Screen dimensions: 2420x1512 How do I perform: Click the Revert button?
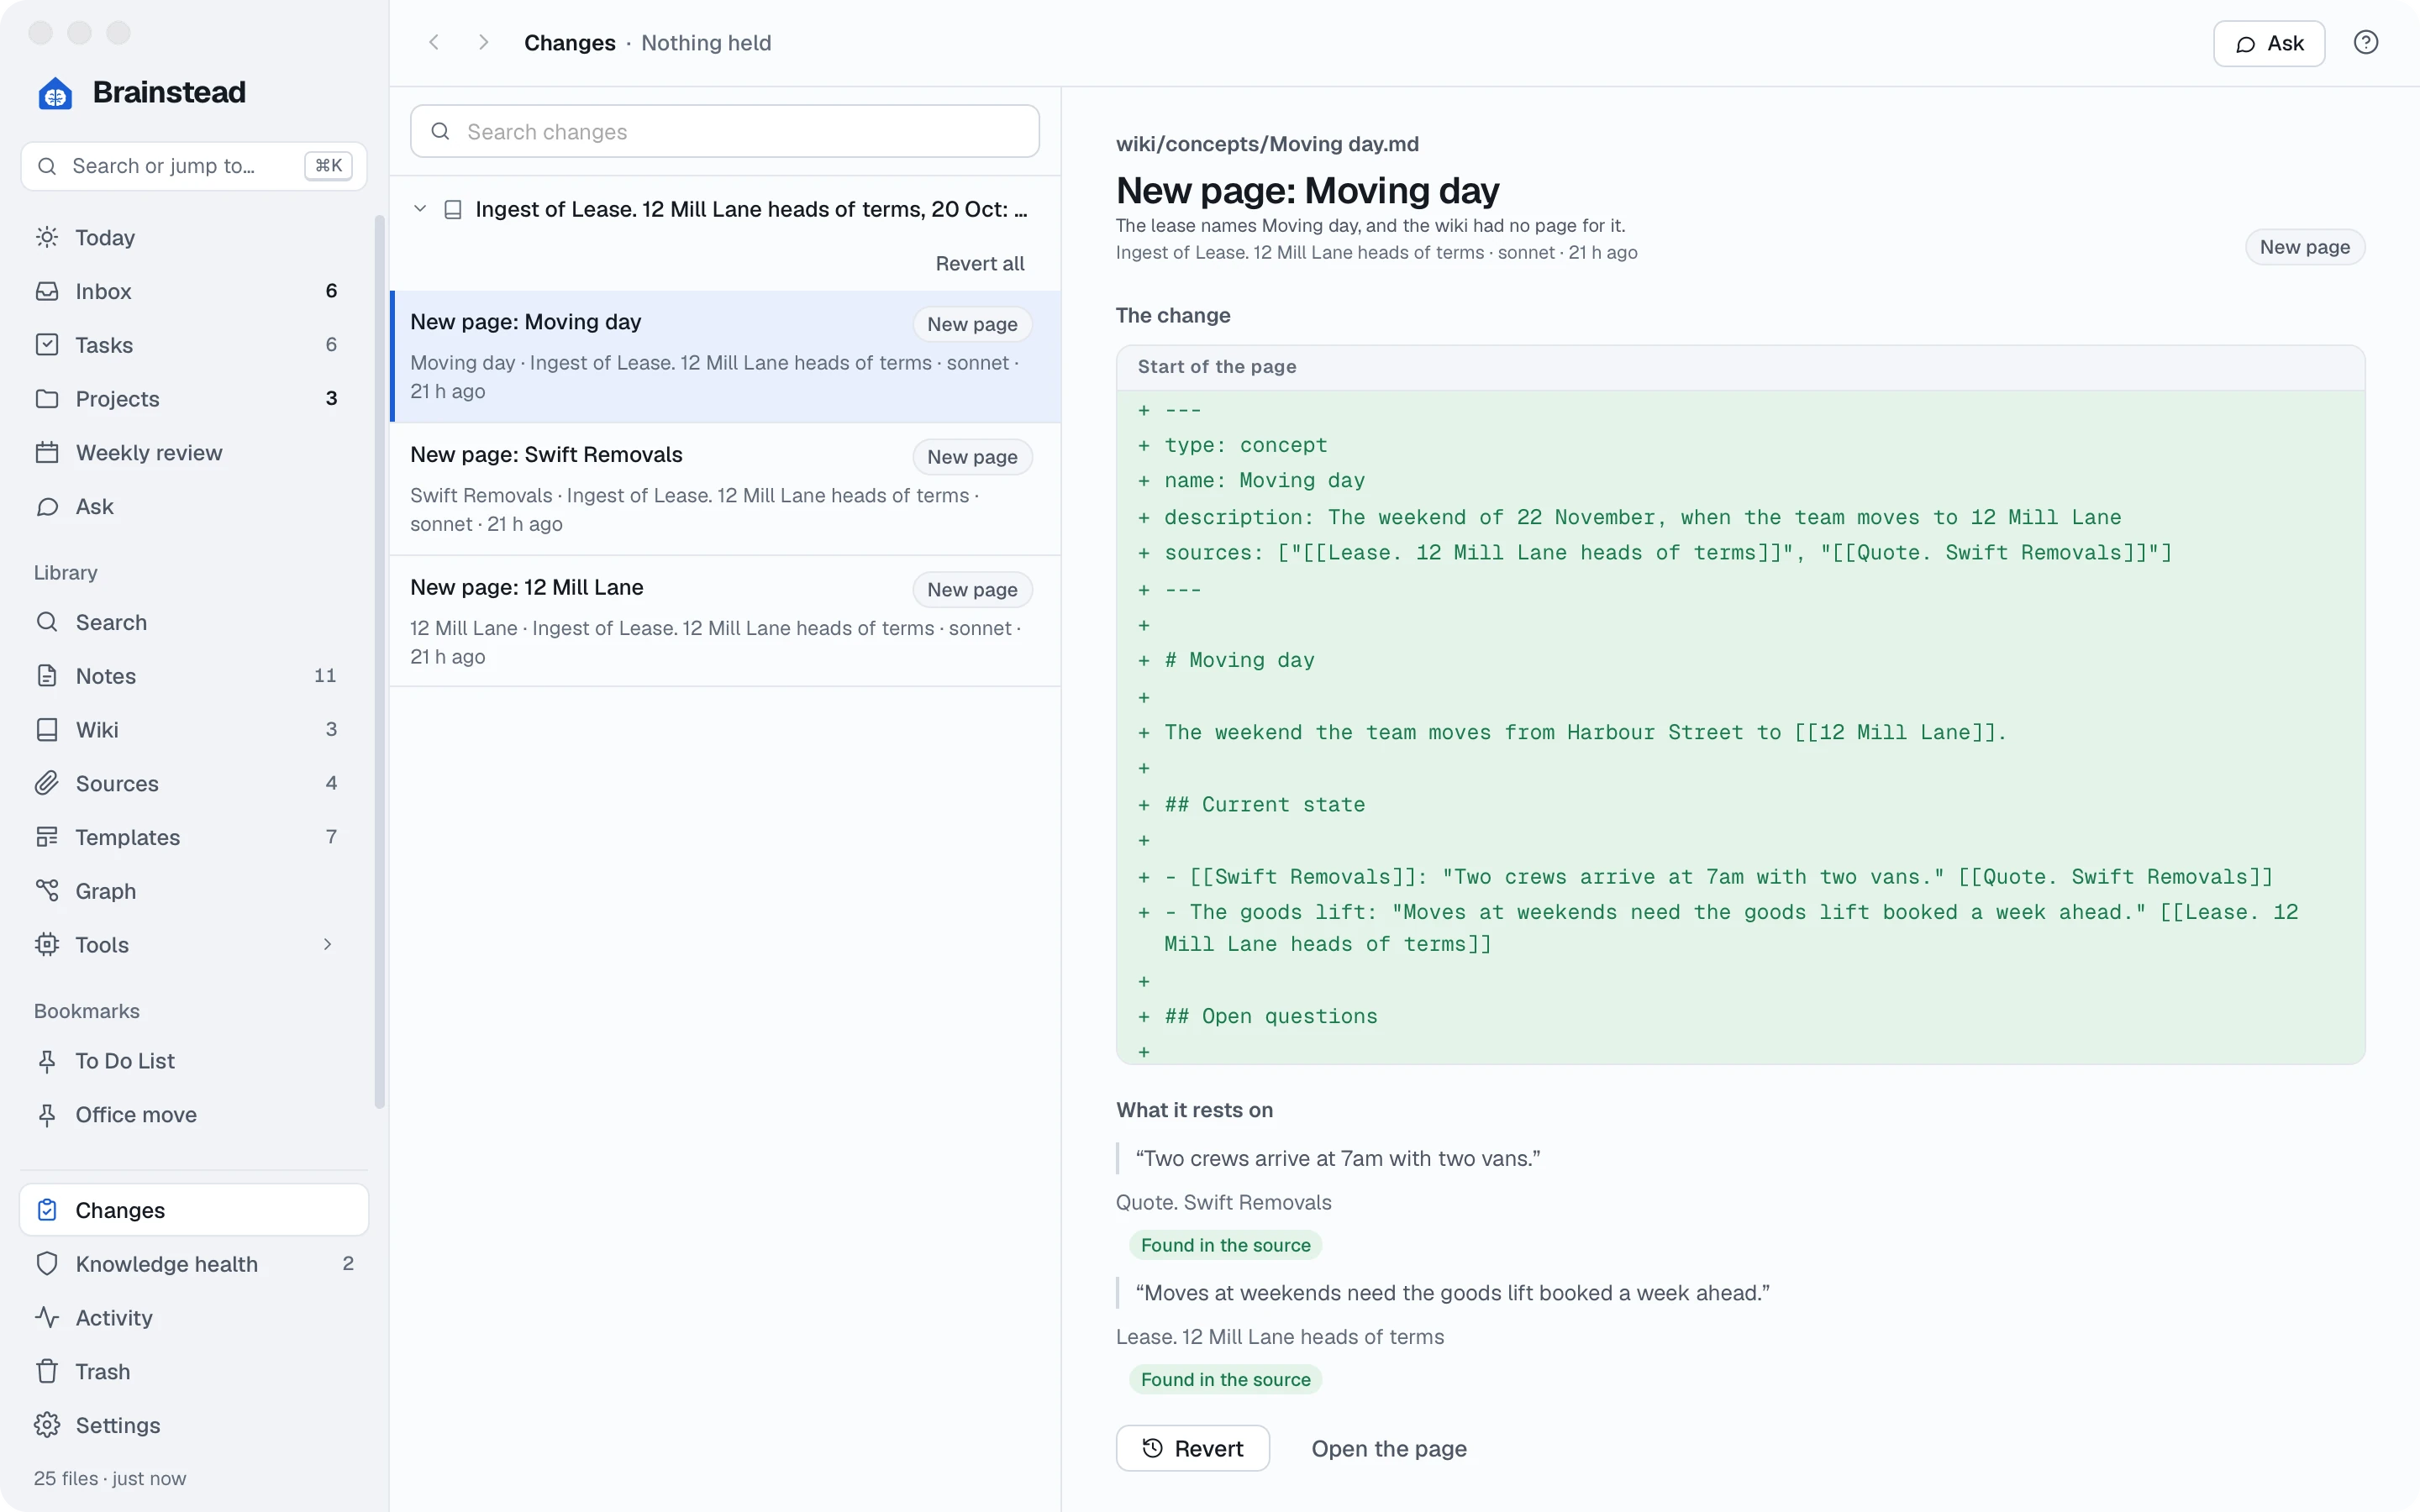[1192, 1448]
